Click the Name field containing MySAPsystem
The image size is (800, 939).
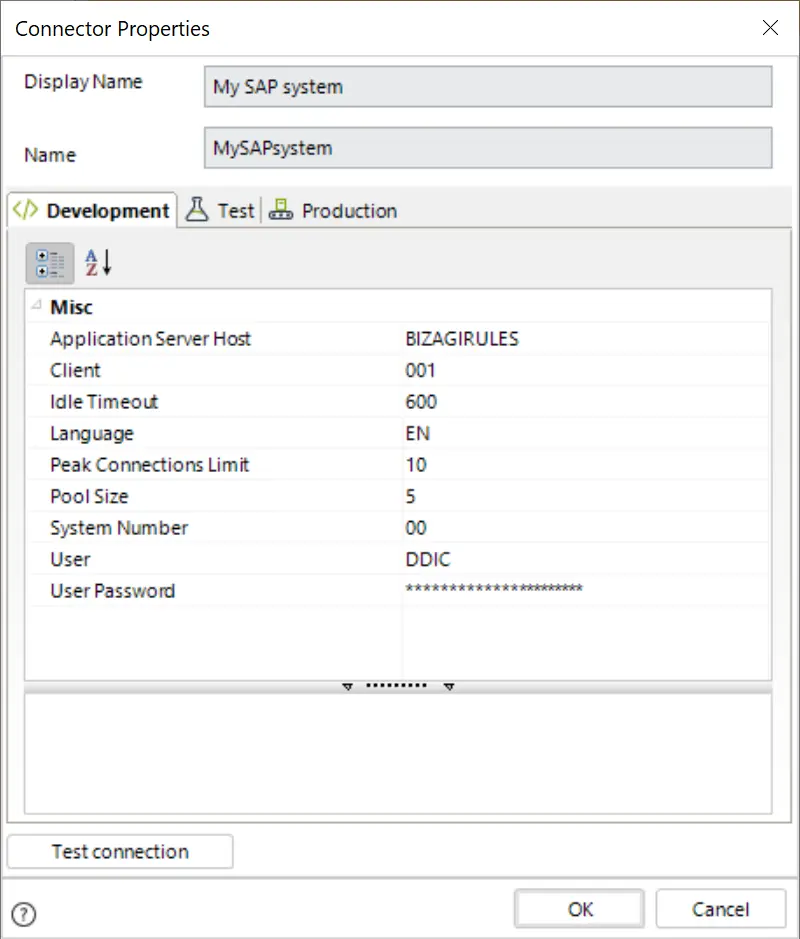(488, 148)
